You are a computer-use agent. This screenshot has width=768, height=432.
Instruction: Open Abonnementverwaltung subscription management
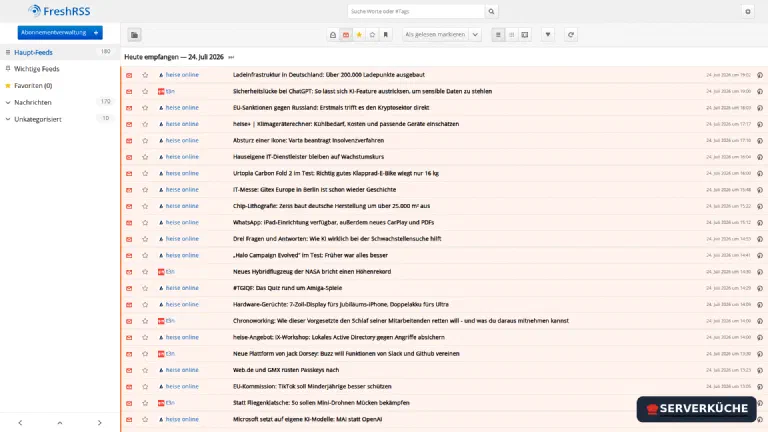click(x=60, y=32)
